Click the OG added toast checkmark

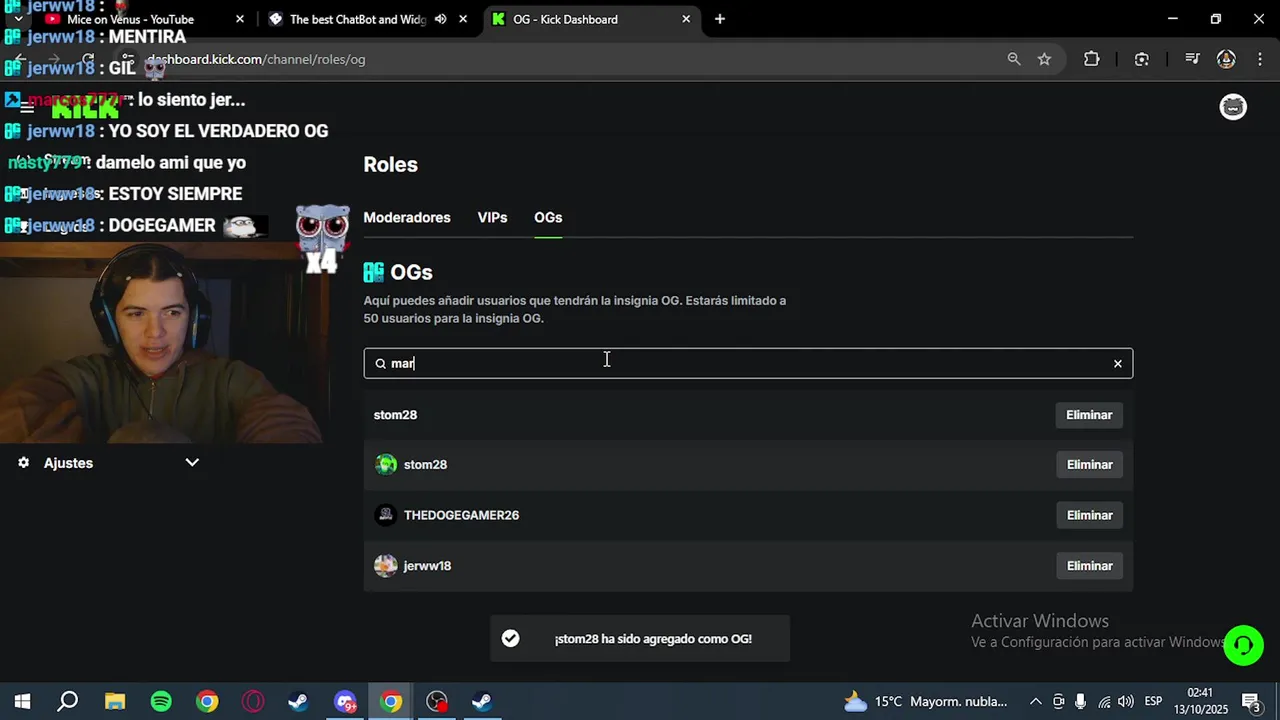(510, 638)
